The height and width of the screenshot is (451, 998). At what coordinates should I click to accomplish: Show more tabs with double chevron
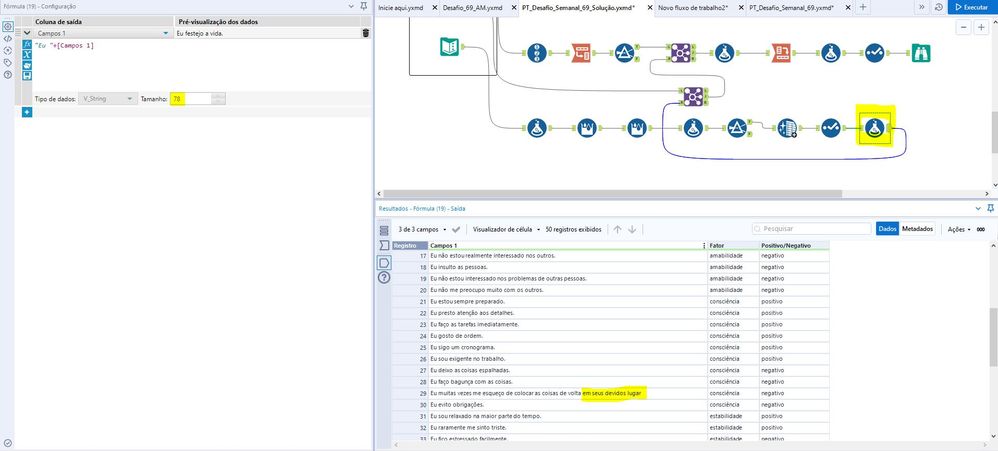click(x=922, y=7)
